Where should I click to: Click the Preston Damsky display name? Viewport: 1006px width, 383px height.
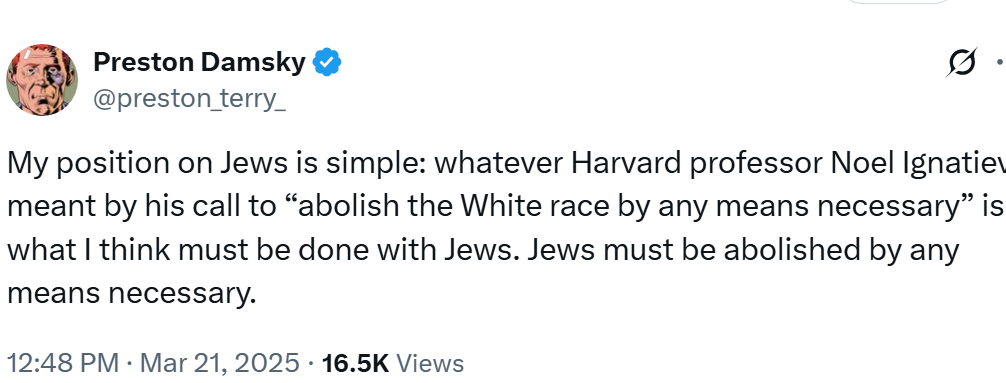click(199, 62)
